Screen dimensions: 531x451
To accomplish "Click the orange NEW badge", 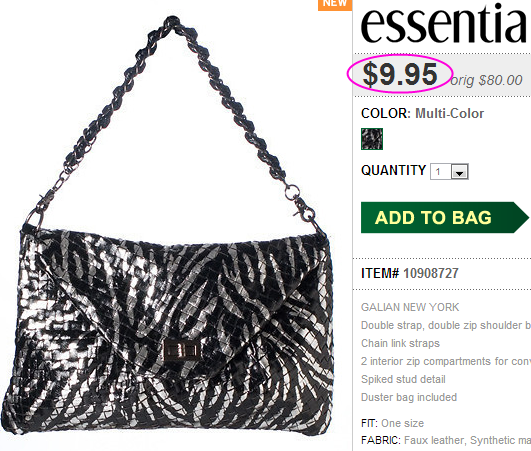I will tap(335, 5).
